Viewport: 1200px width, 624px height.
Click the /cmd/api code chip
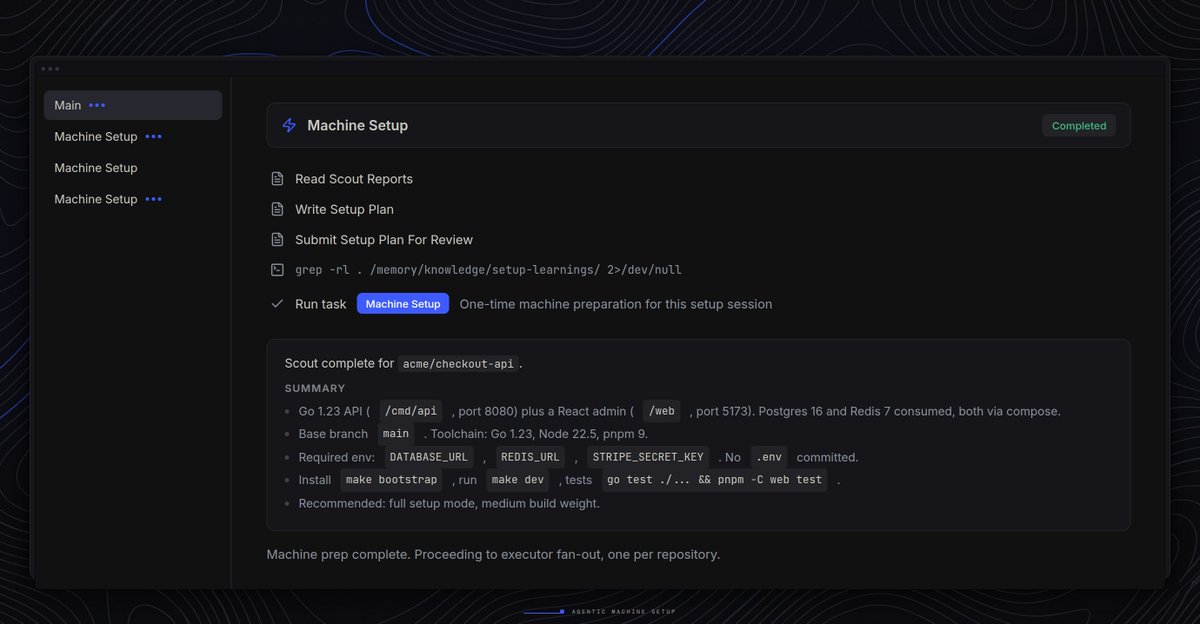(x=411, y=411)
